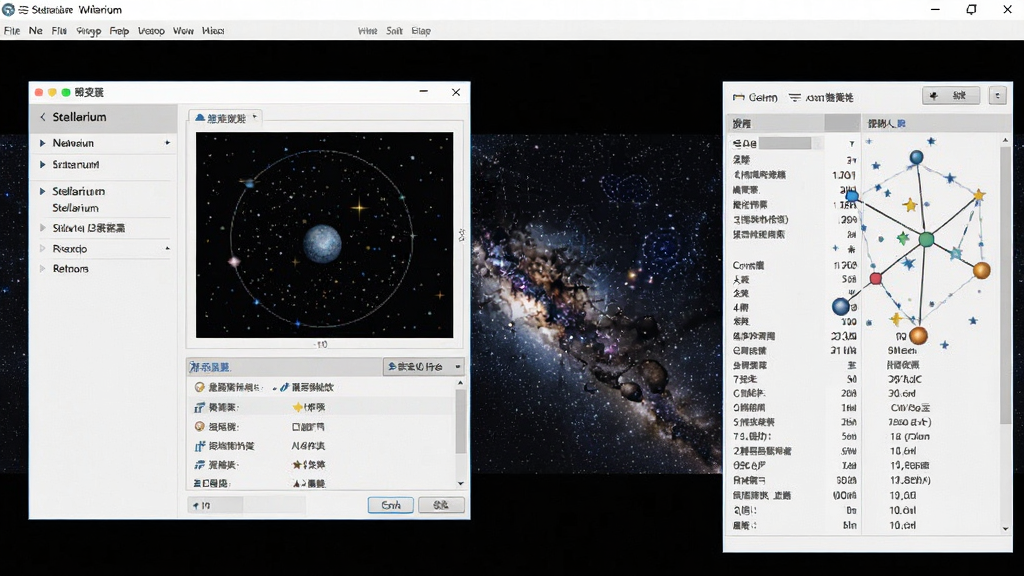
Task: Click the dark star icon in fifth property row
Action: point(297,465)
